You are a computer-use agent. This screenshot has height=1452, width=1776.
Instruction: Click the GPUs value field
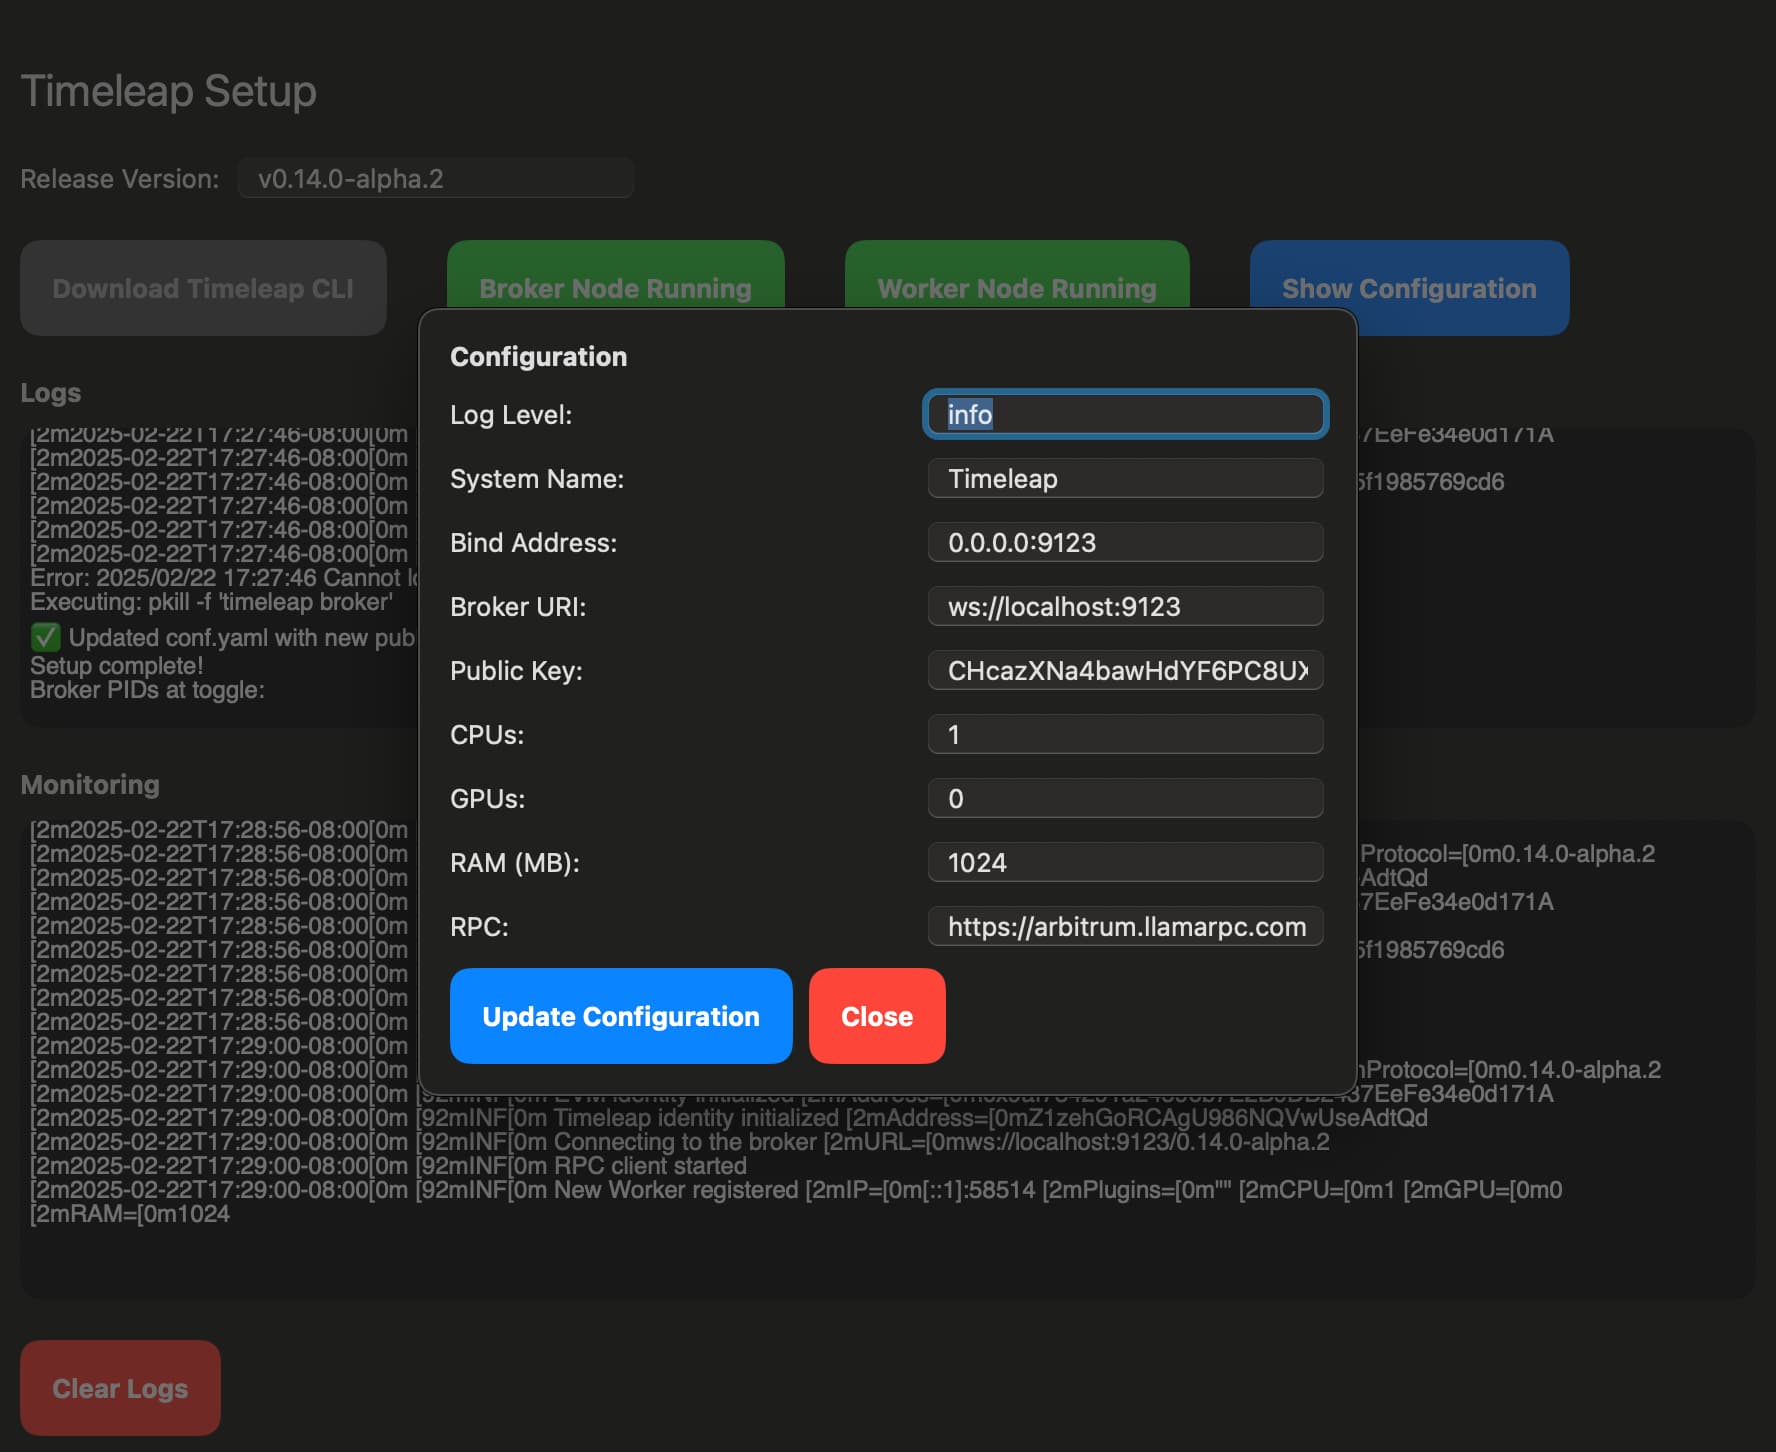tap(1125, 798)
